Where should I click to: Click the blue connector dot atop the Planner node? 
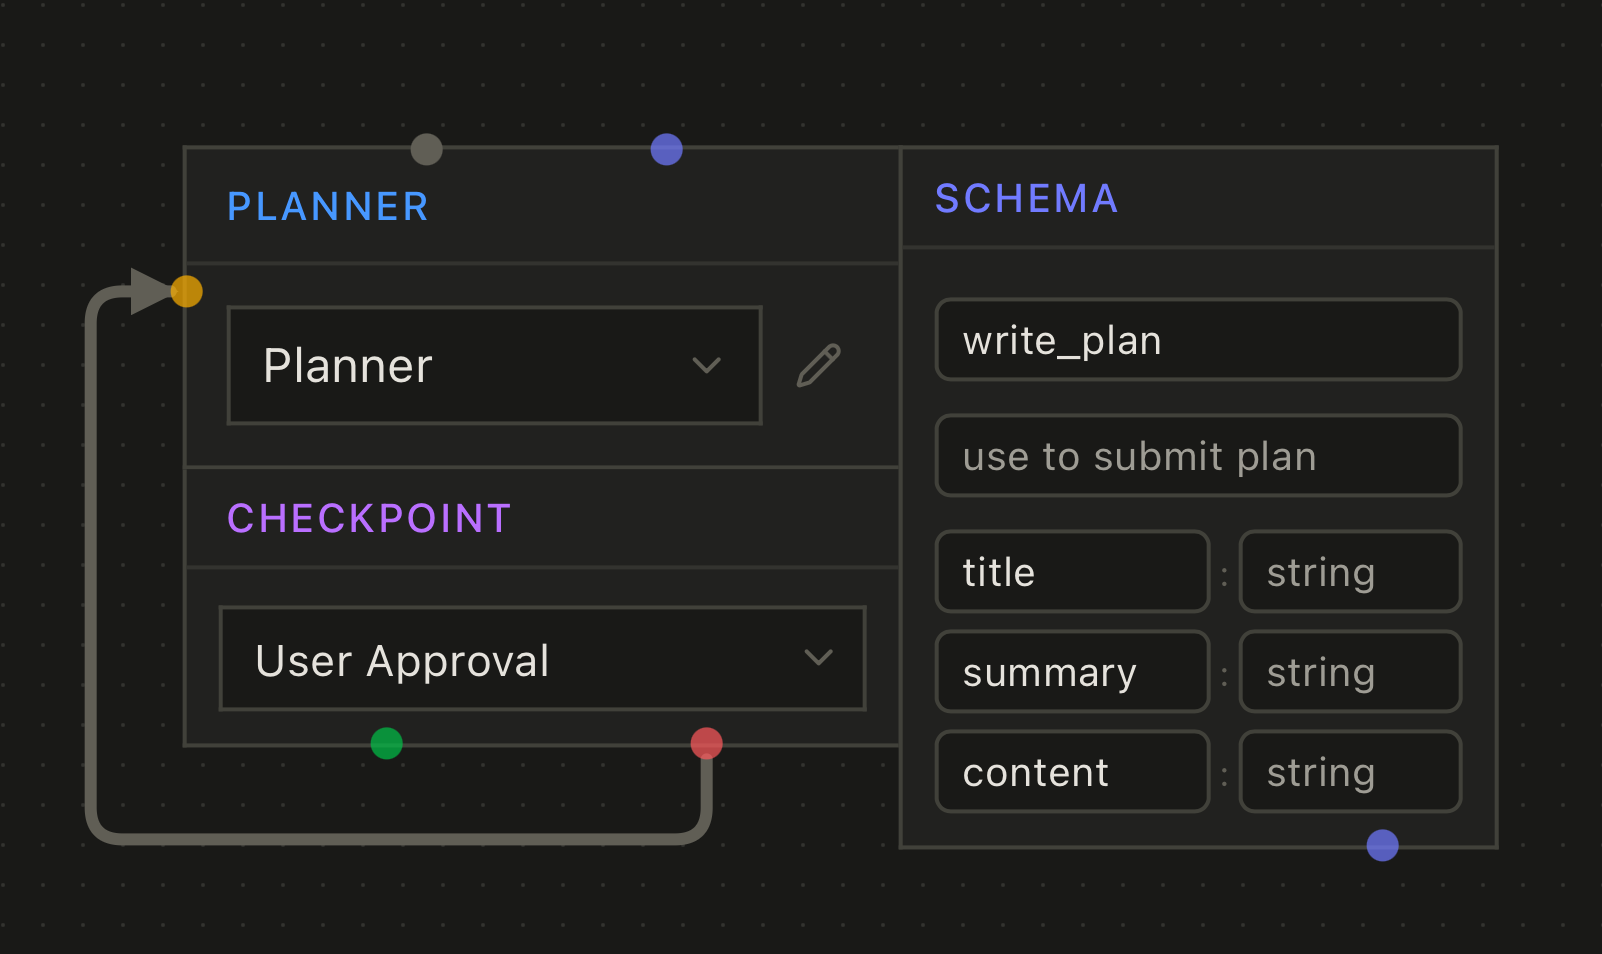[x=667, y=150]
